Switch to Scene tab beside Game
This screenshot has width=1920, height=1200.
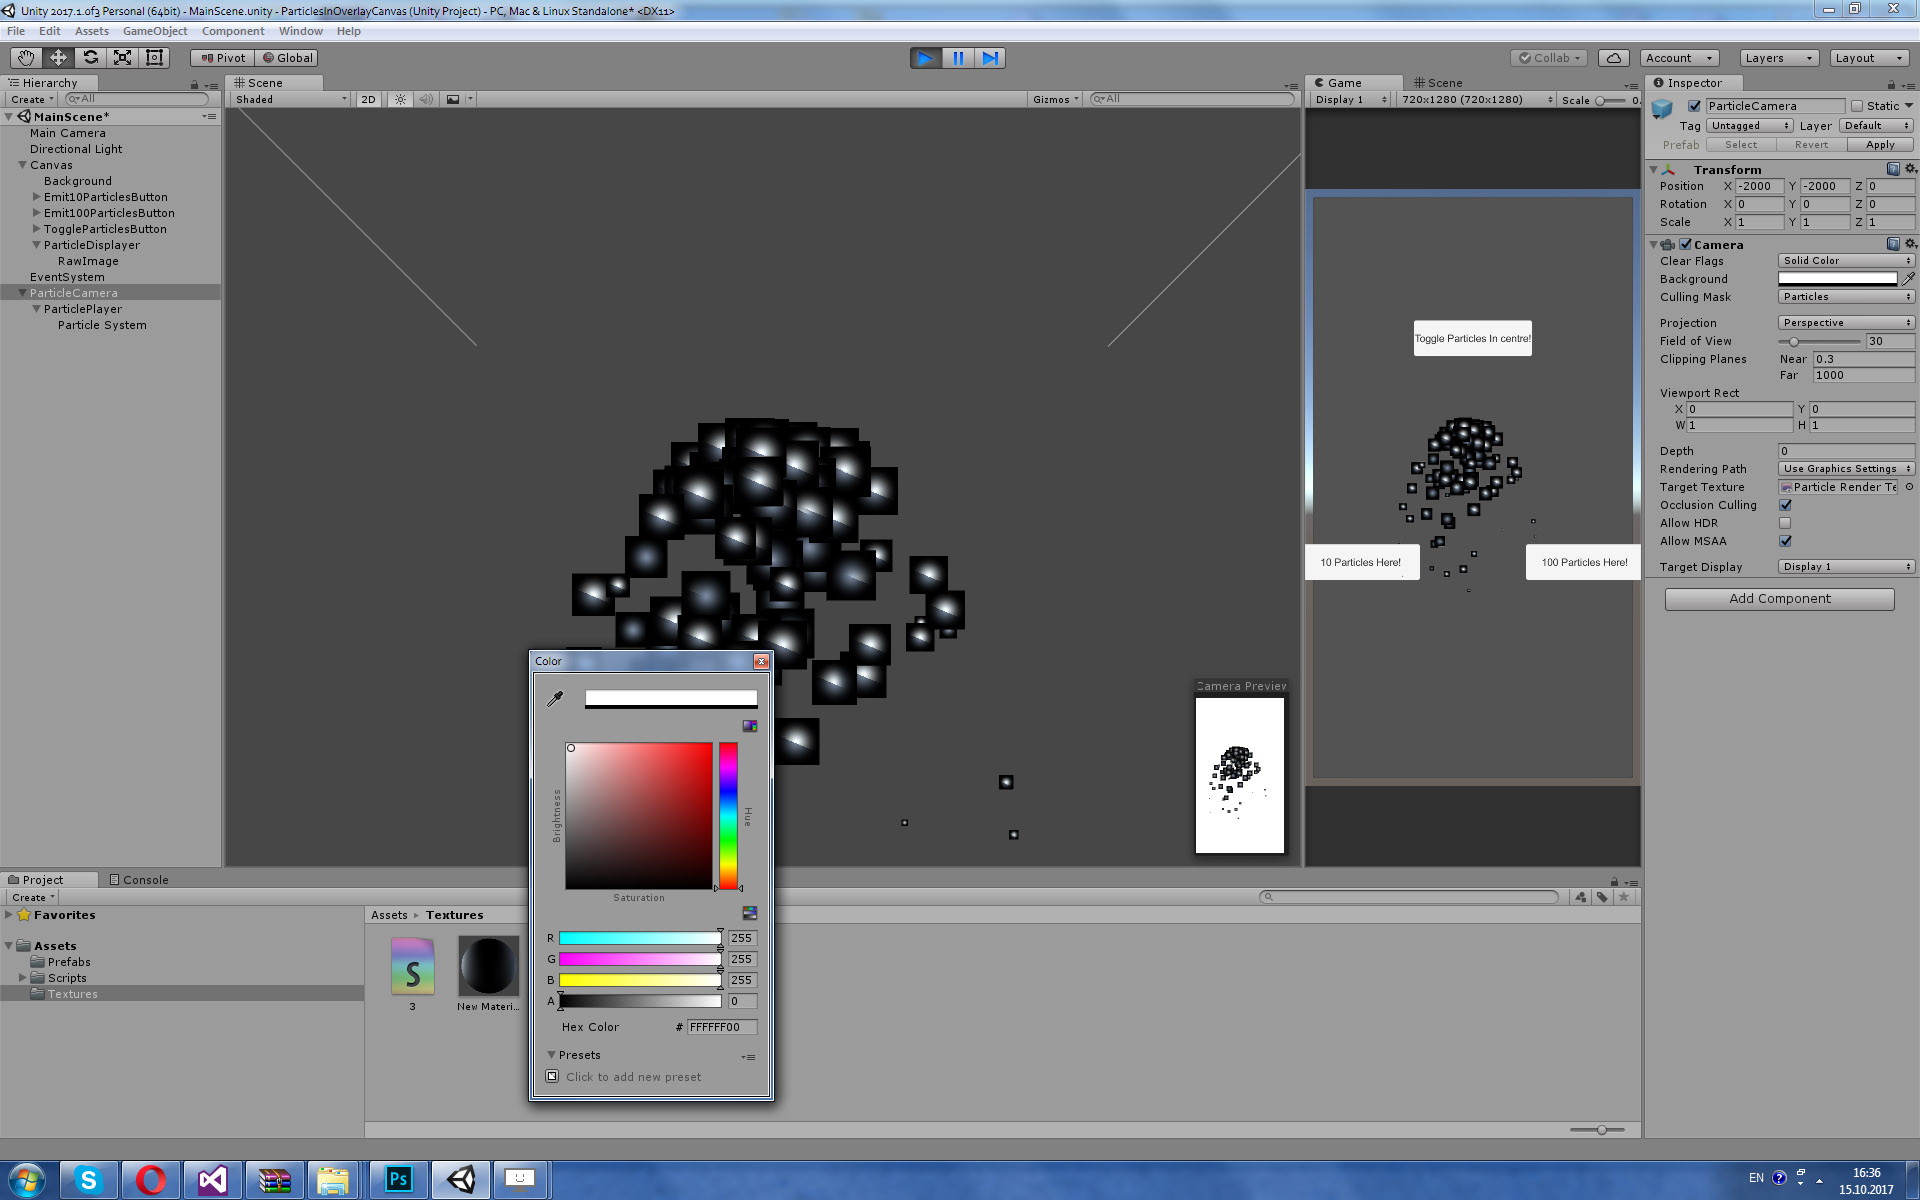click(x=1438, y=83)
